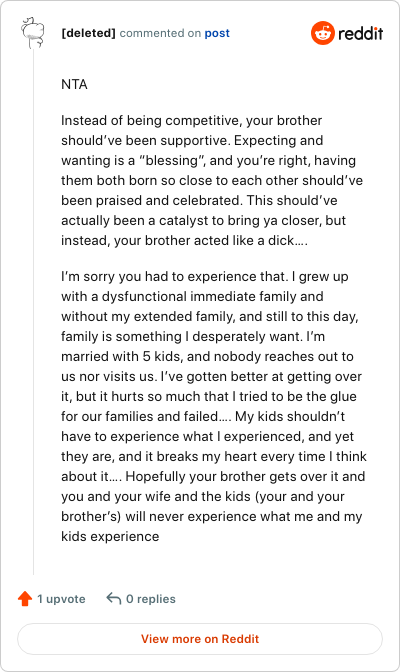Click the NTA verdict line
Screen dimensions: 400x672
click(74, 84)
